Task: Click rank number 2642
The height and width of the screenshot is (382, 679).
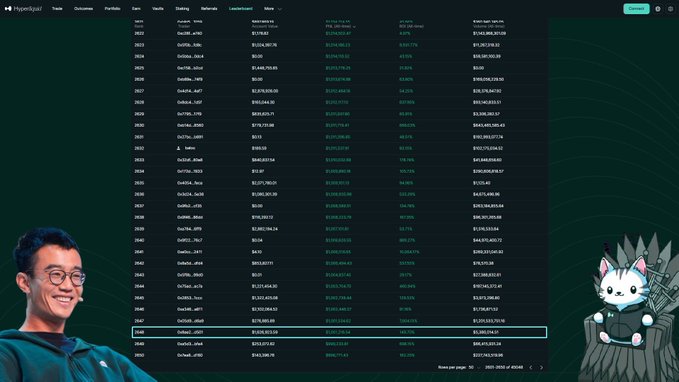Action: [x=139, y=263]
